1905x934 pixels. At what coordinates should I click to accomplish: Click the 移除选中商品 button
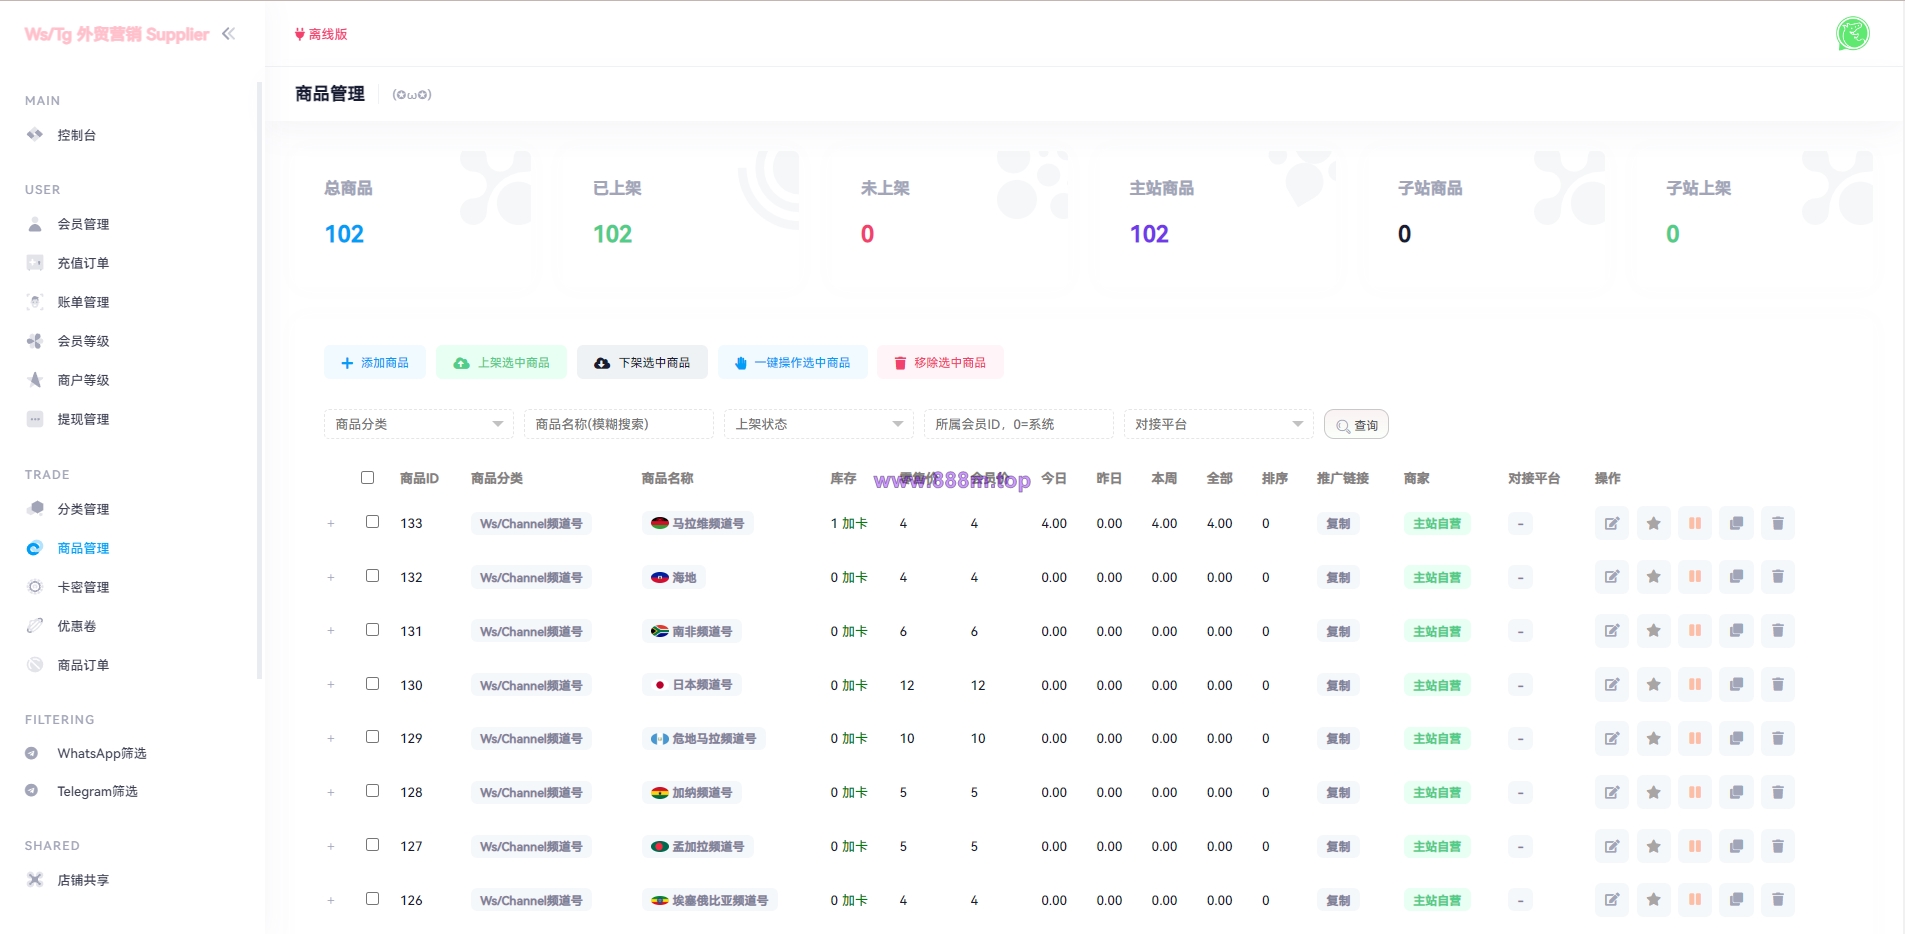(940, 362)
